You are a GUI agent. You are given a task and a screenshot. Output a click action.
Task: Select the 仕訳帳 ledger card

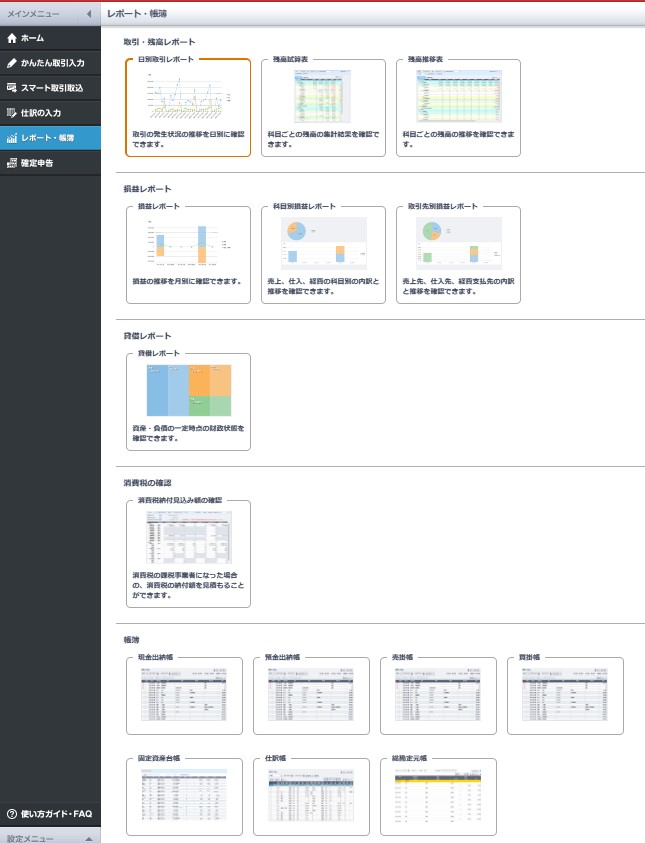click(x=311, y=796)
